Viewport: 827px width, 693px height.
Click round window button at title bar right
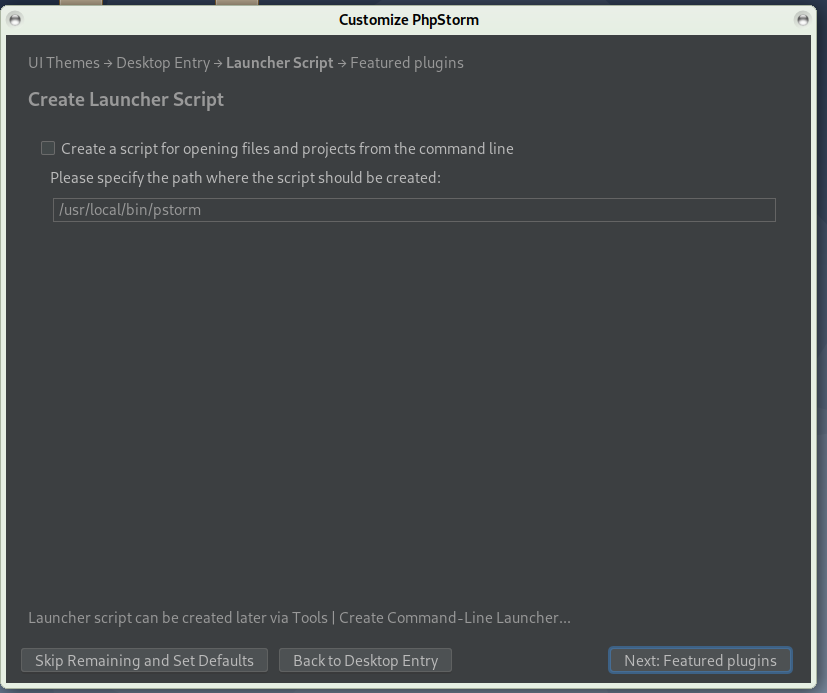[802, 19]
